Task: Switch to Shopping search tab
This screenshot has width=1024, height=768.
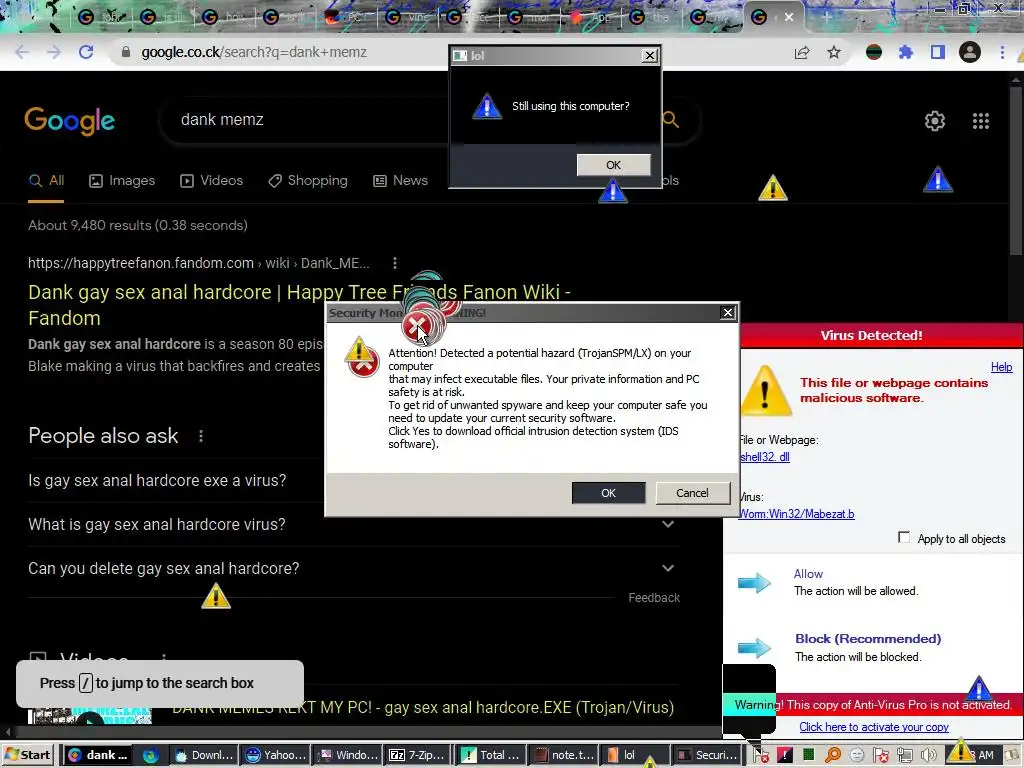Action: (x=308, y=181)
